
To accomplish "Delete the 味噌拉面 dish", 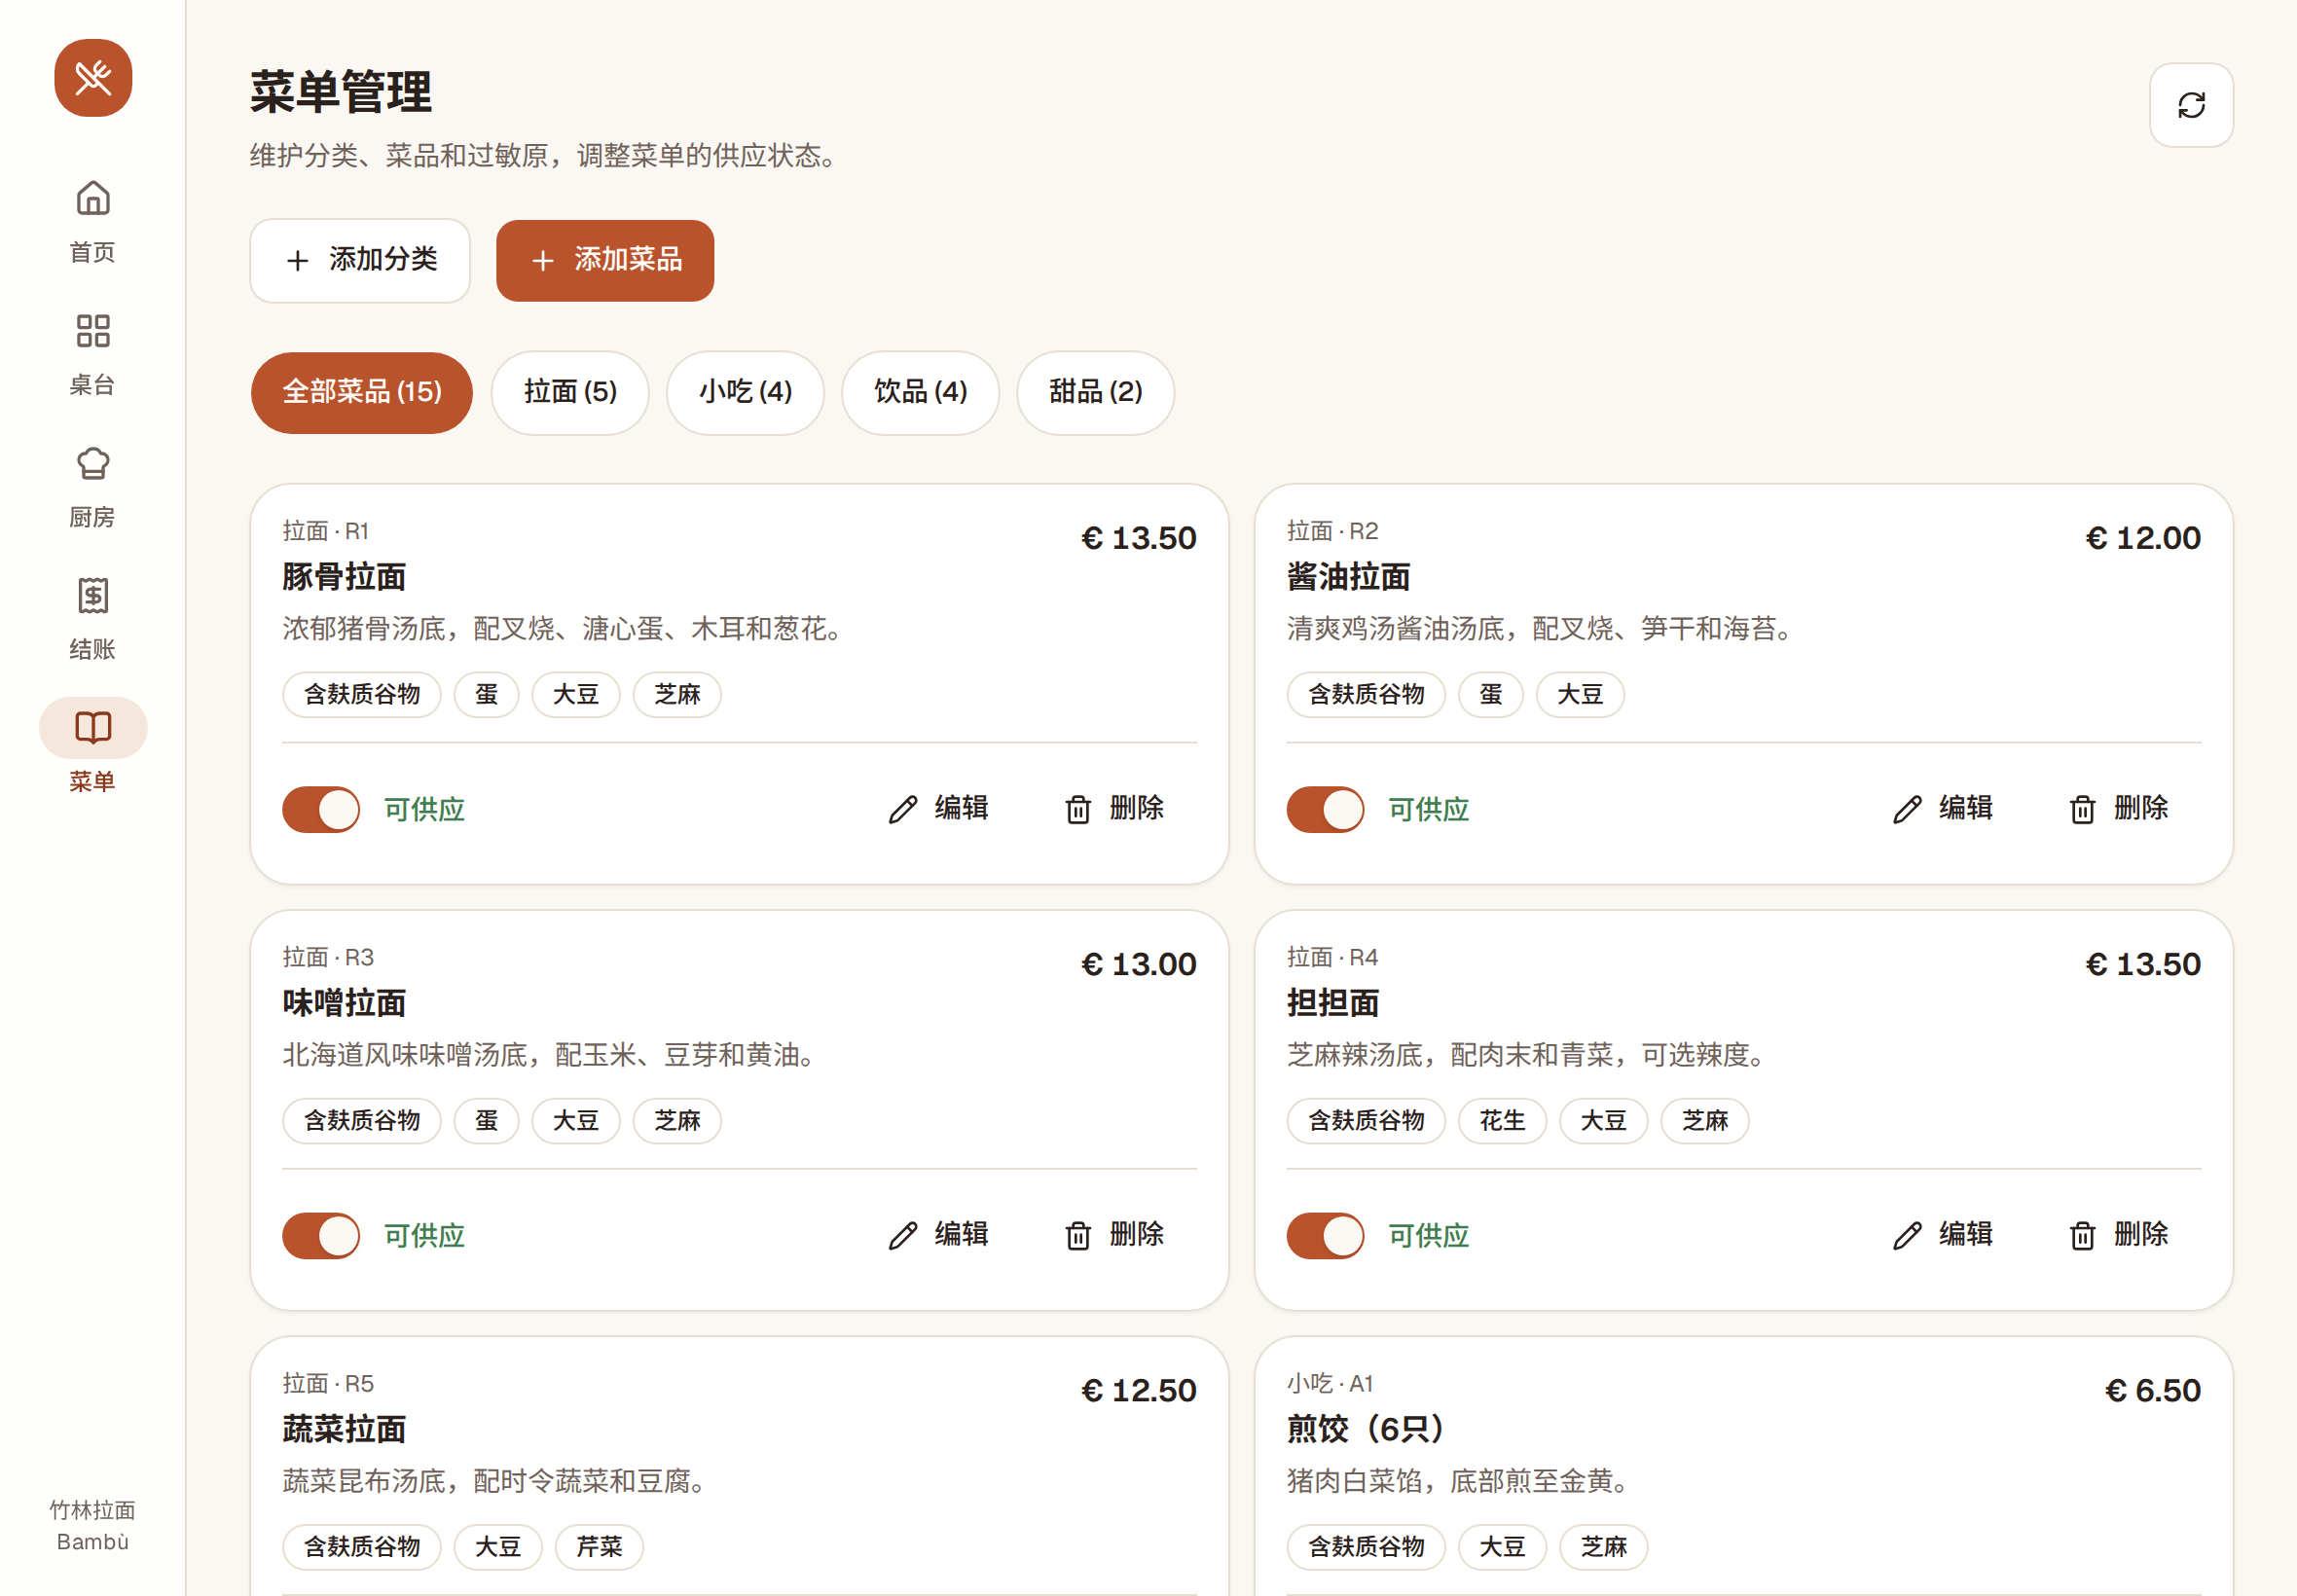I will click(x=1114, y=1235).
